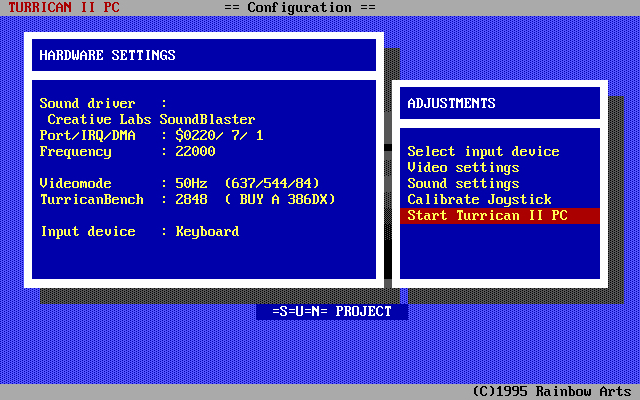
Task: Click the '== Configuration ==' header
Action: (x=300, y=7)
